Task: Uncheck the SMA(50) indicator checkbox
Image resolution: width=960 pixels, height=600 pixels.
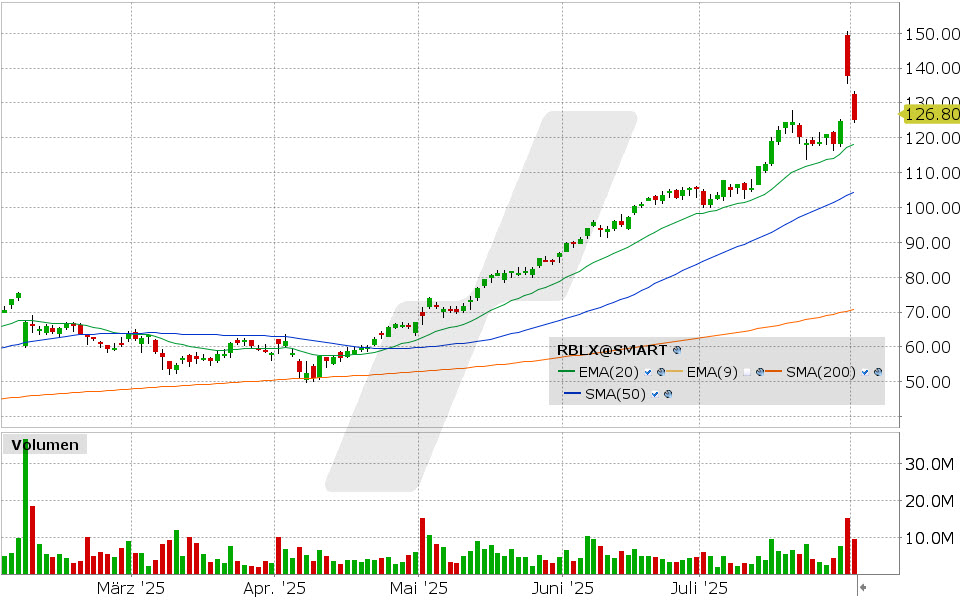Action: 654,394
